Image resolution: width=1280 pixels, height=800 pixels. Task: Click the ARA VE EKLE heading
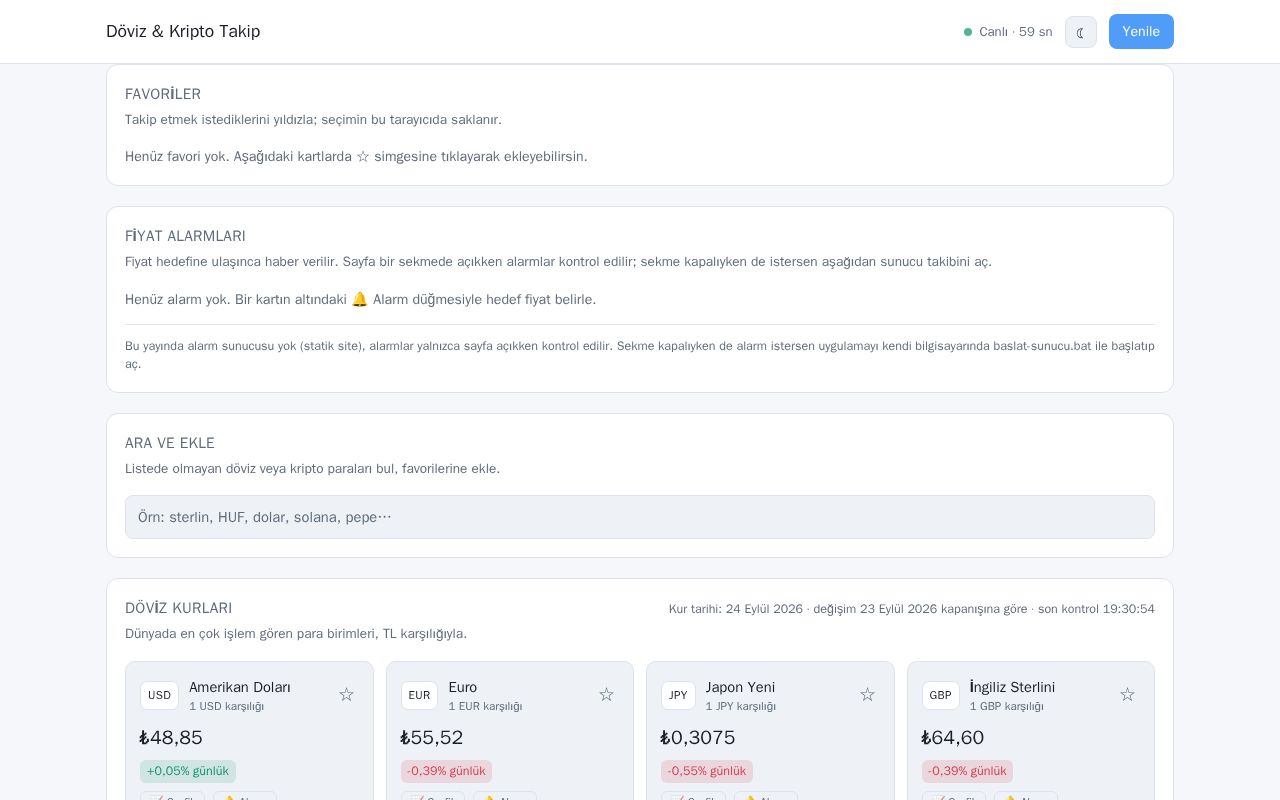[x=170, y=443]
